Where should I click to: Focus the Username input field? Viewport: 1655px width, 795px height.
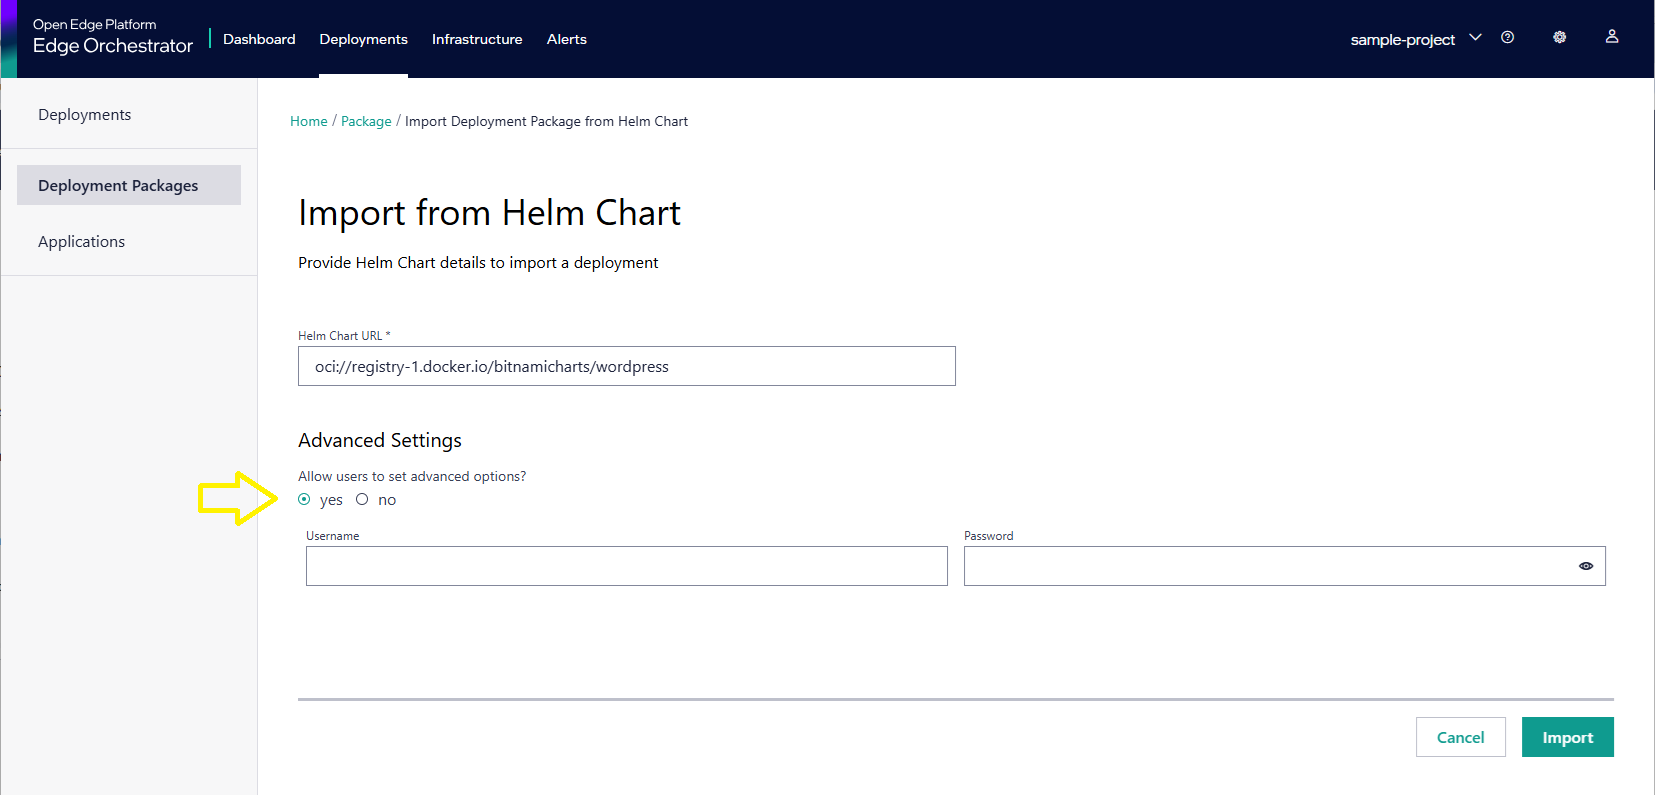(626, 566)
